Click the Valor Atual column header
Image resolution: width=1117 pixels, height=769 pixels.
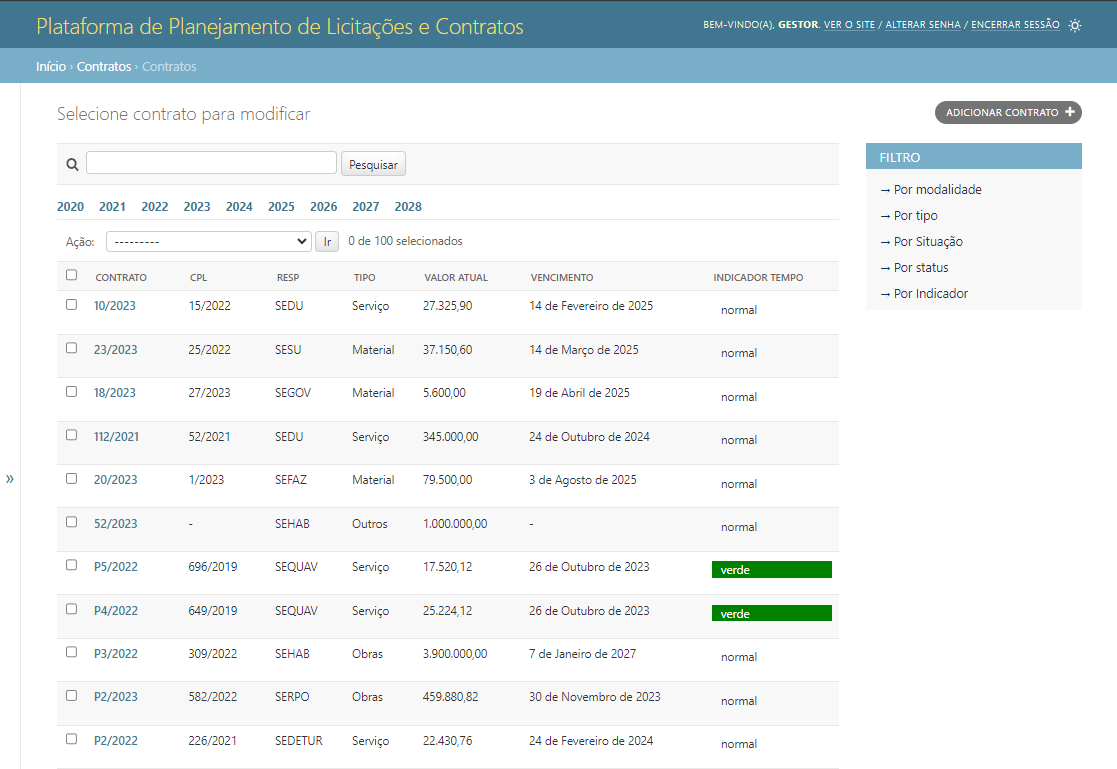click(456, 277)
